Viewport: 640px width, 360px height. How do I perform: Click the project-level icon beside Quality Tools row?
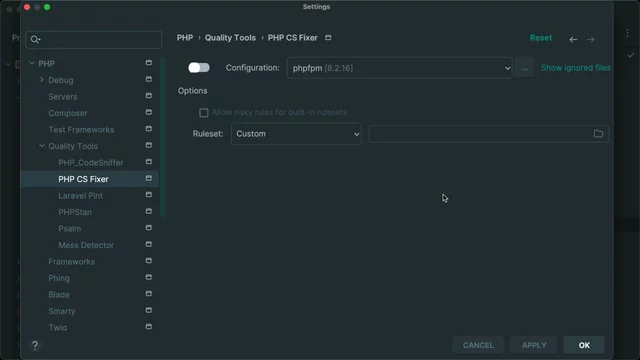pyautogui.click(x=149, y=145)
